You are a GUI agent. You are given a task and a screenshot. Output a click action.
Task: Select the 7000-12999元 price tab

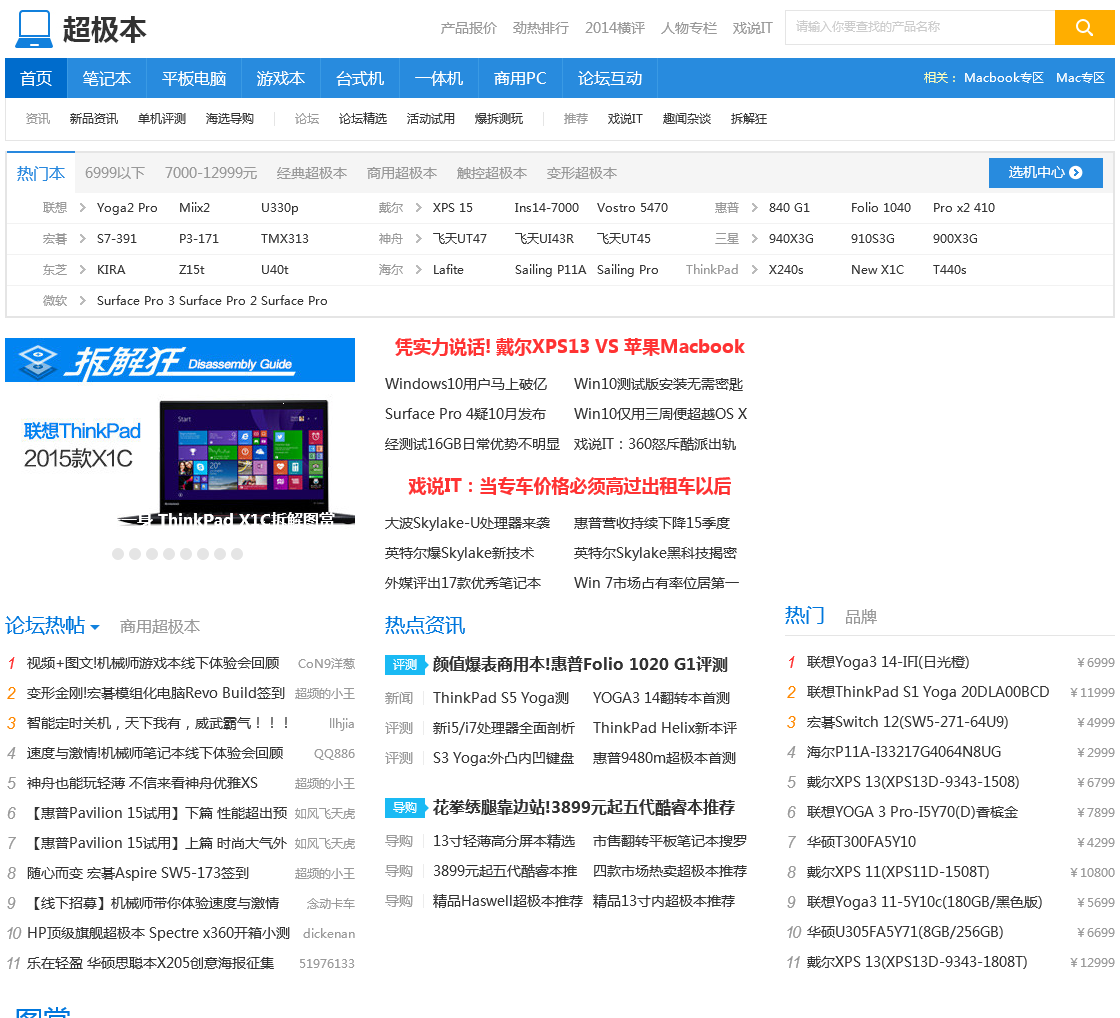211,173
